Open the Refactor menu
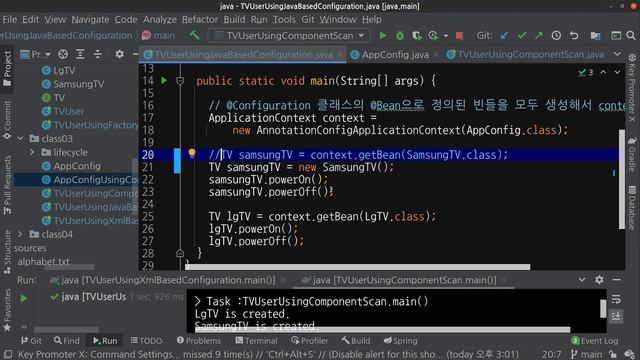Screen dimensions: 640x360 [x=200, y=19]
